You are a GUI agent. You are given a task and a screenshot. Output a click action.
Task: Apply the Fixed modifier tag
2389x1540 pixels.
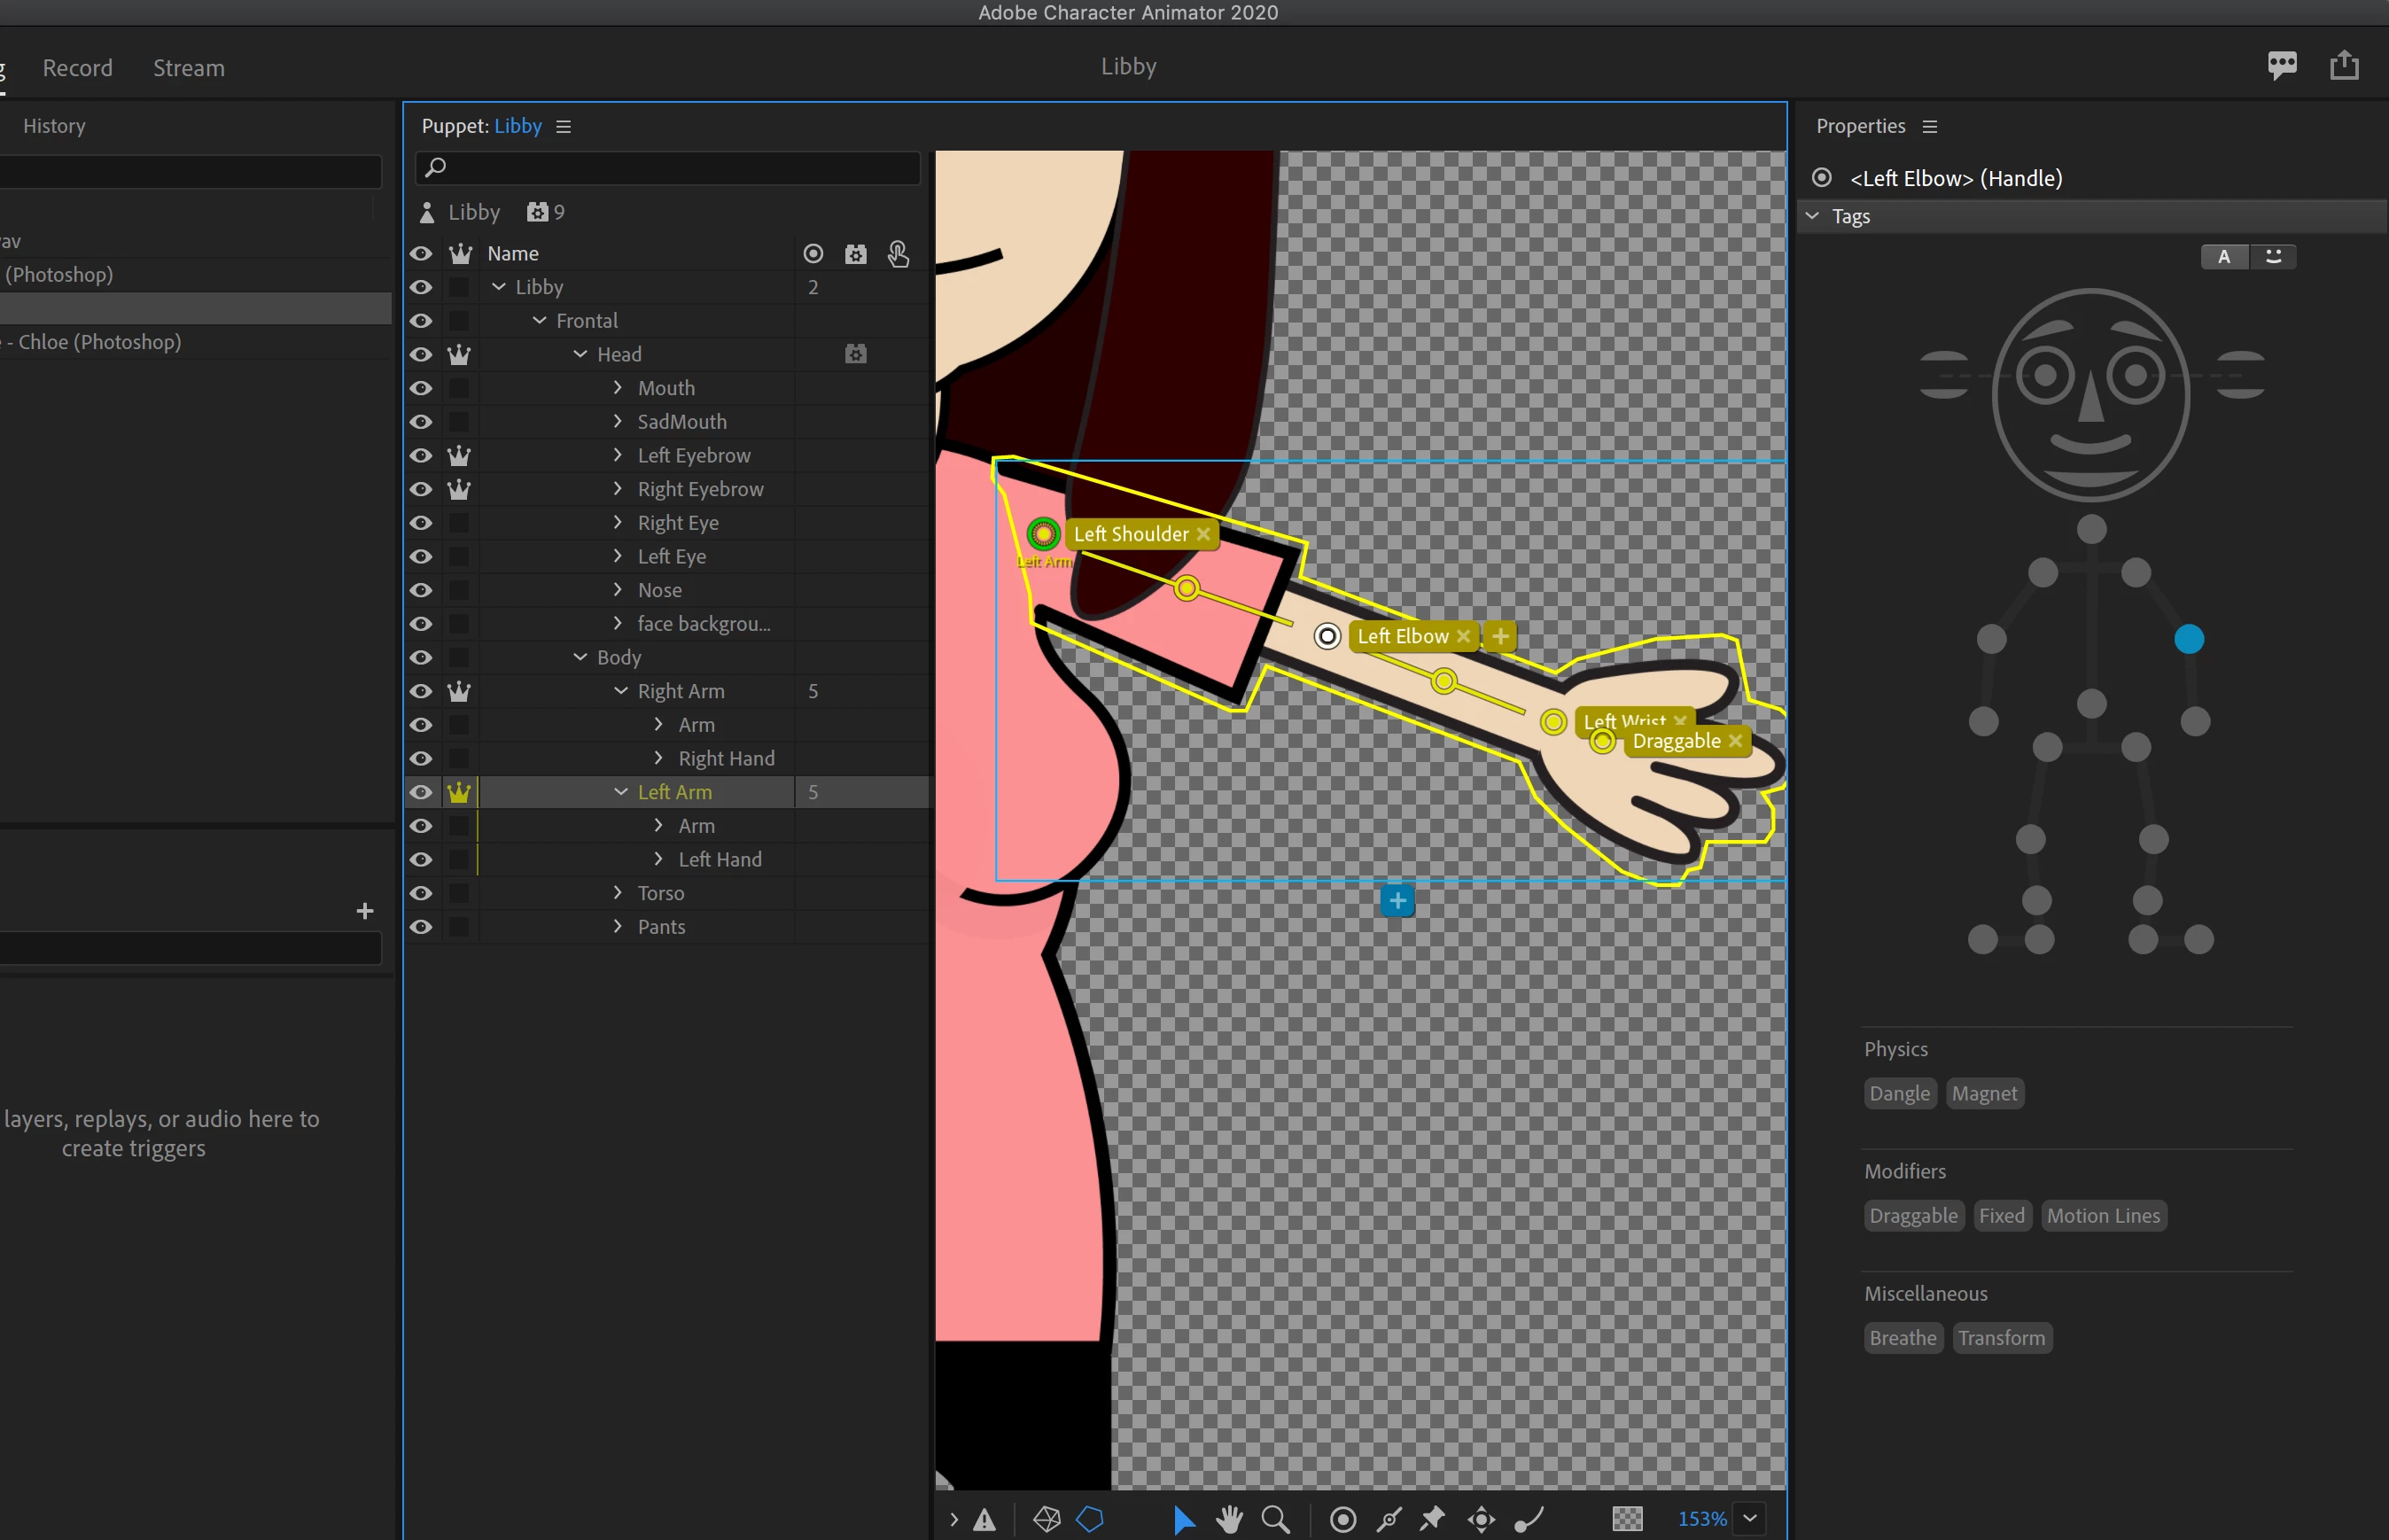tap(2001, 1215)
